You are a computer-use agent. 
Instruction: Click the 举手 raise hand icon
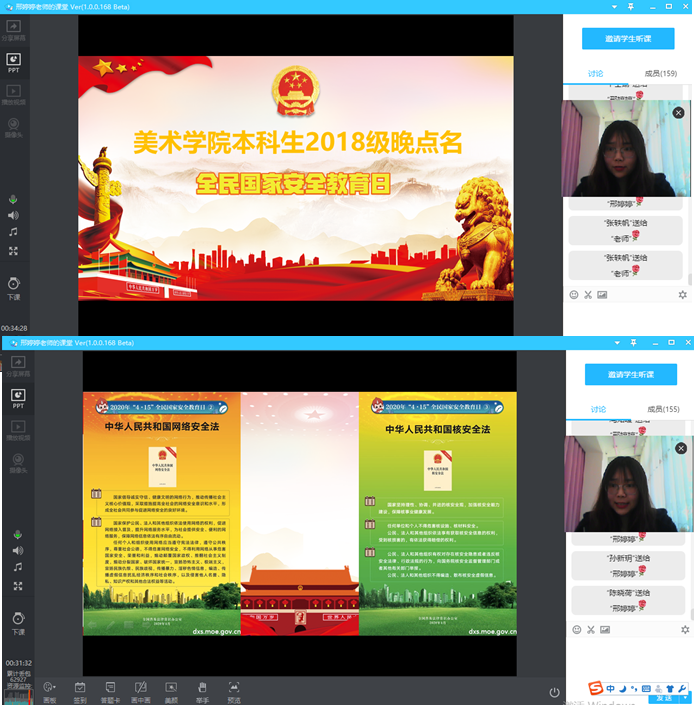click(x=202, y=688)
